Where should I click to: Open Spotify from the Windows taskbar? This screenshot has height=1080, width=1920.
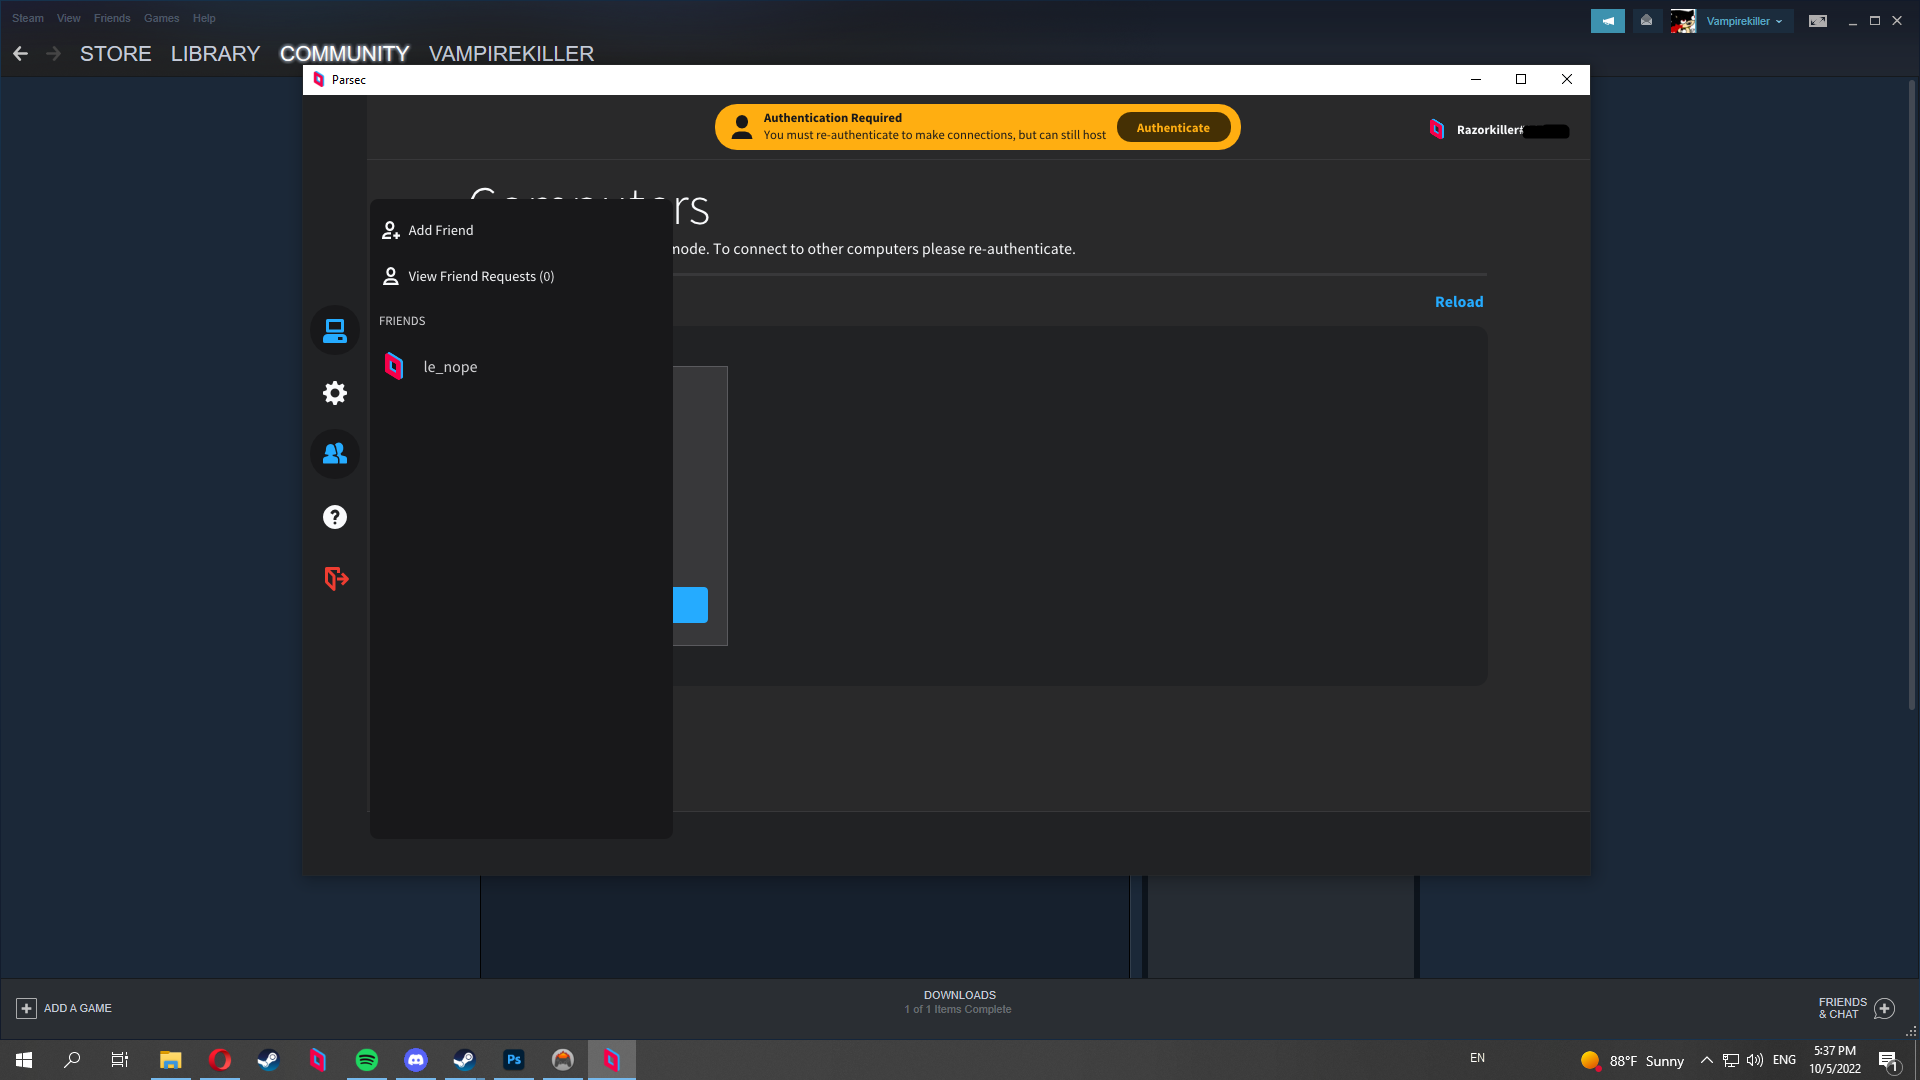click(367, 1060)
